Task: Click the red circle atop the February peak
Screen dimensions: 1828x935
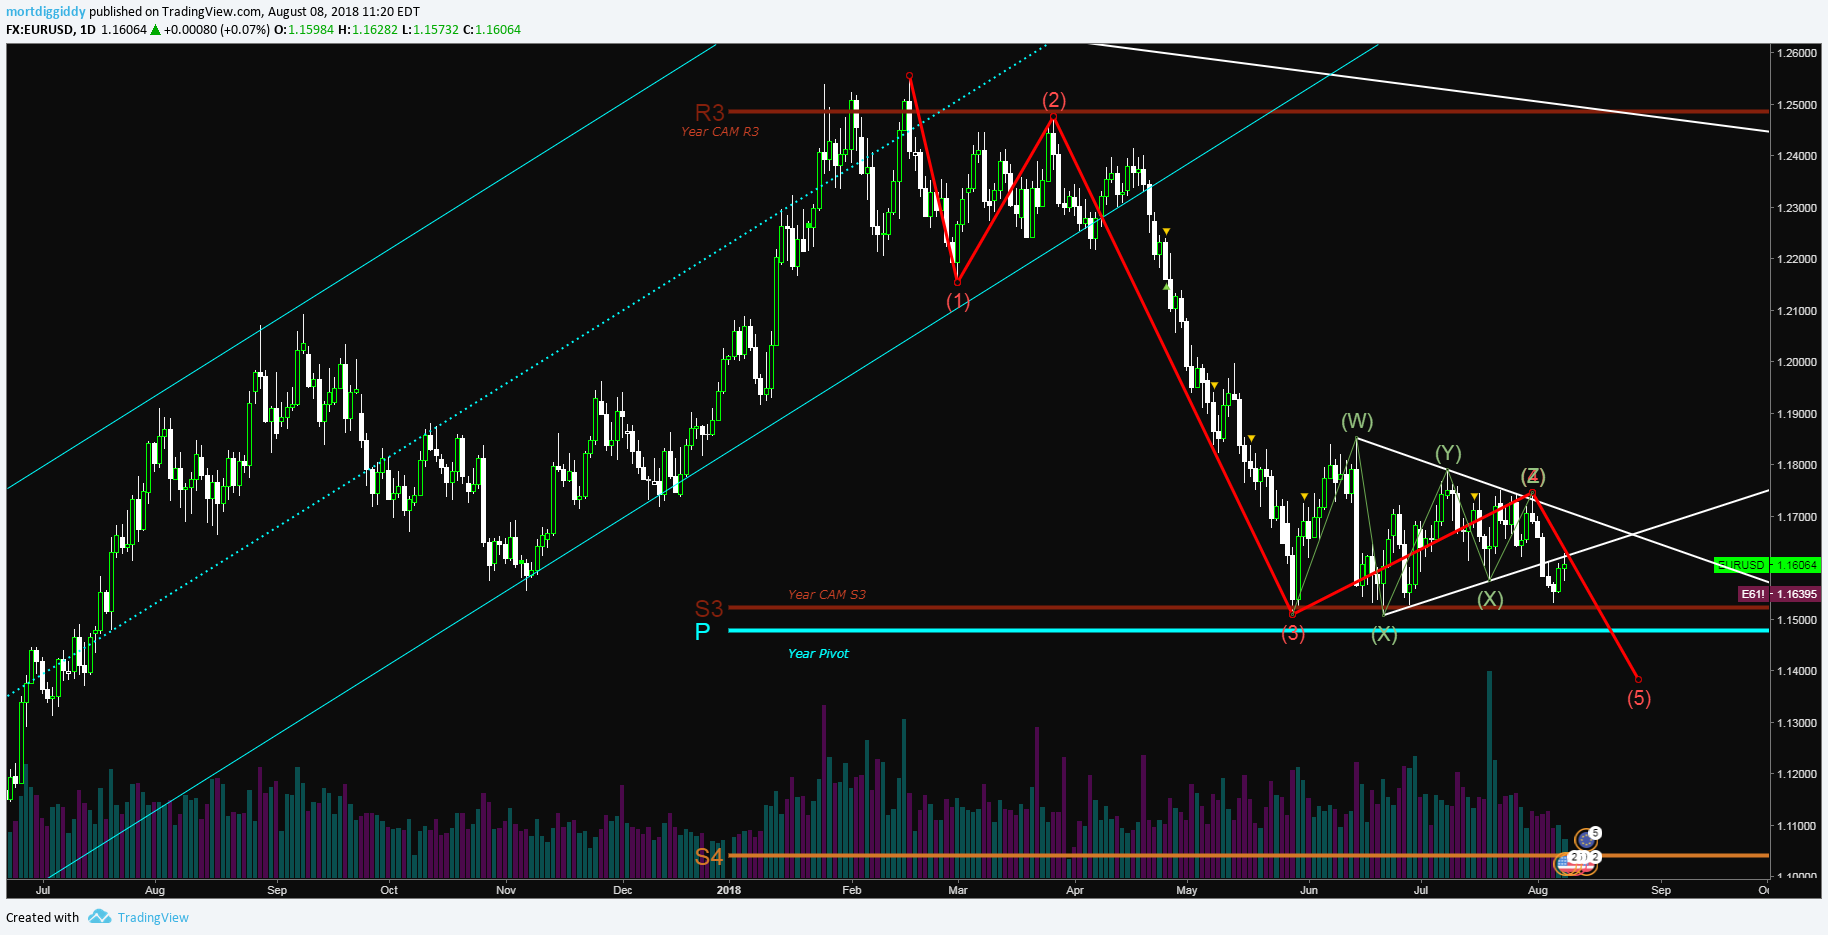Action: 909,76
